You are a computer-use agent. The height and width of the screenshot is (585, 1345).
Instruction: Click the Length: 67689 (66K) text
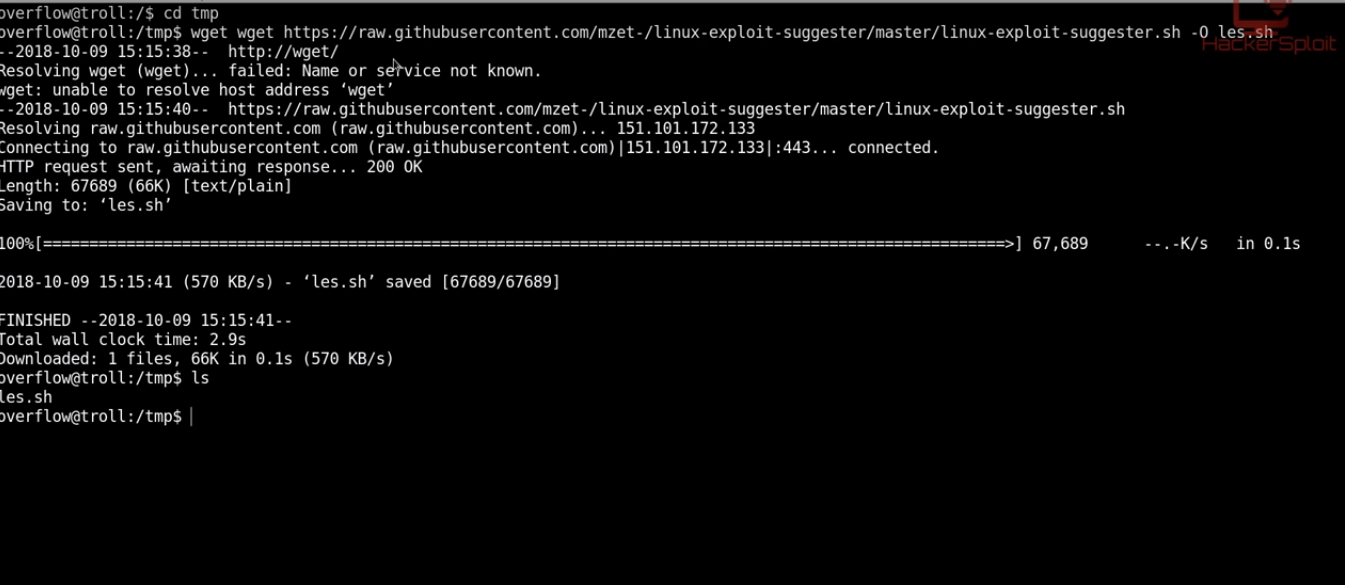pos(86,186)
